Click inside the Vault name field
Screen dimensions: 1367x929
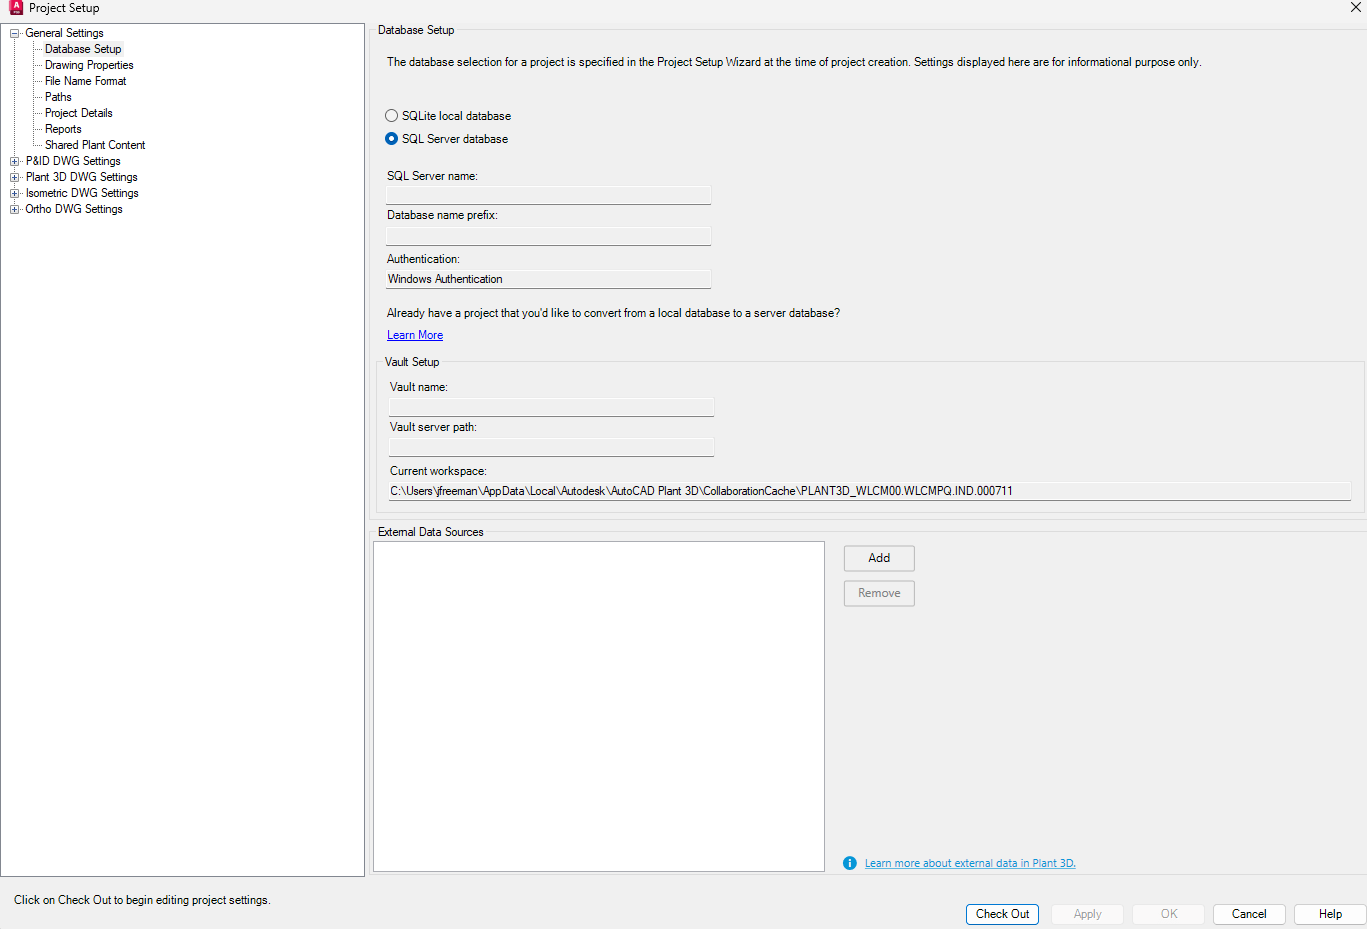pos(550,407)
